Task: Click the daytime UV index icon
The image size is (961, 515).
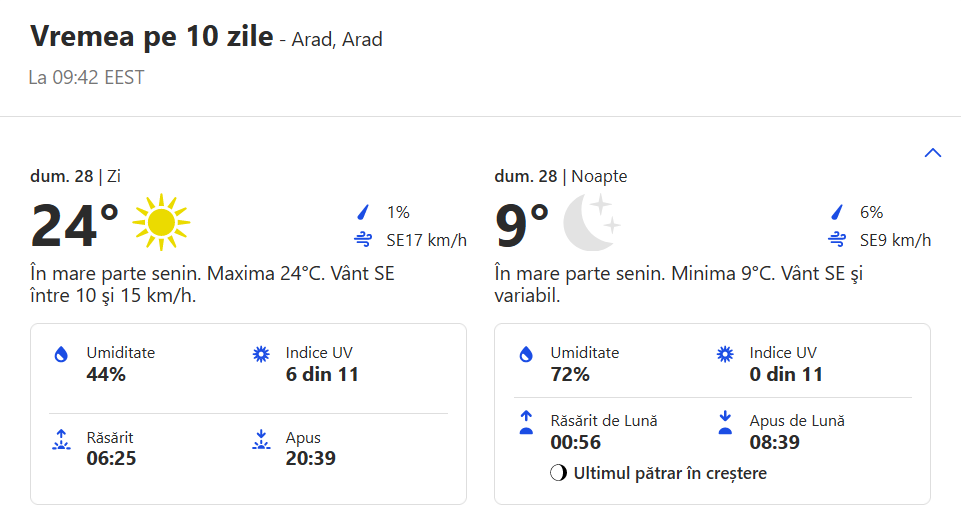Action: [261, 354]
